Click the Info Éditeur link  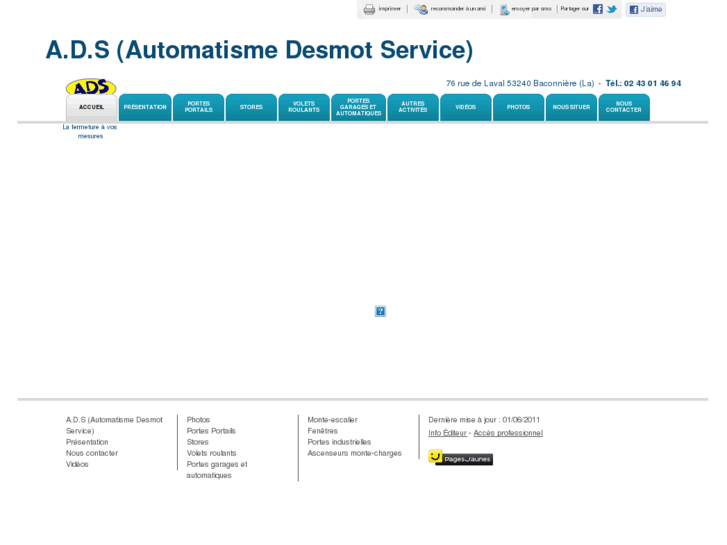447,433
